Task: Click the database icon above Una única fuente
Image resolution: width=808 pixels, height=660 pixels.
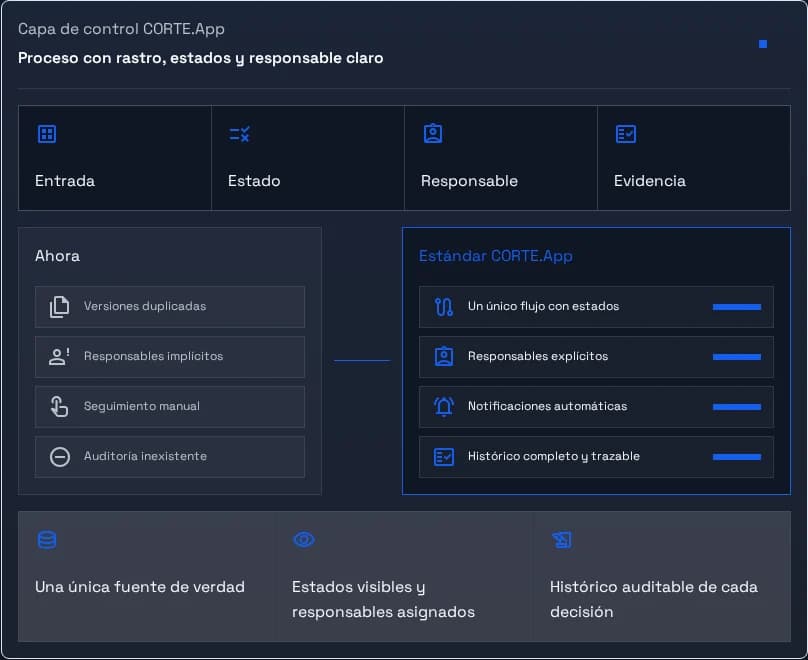Action: 47,540
